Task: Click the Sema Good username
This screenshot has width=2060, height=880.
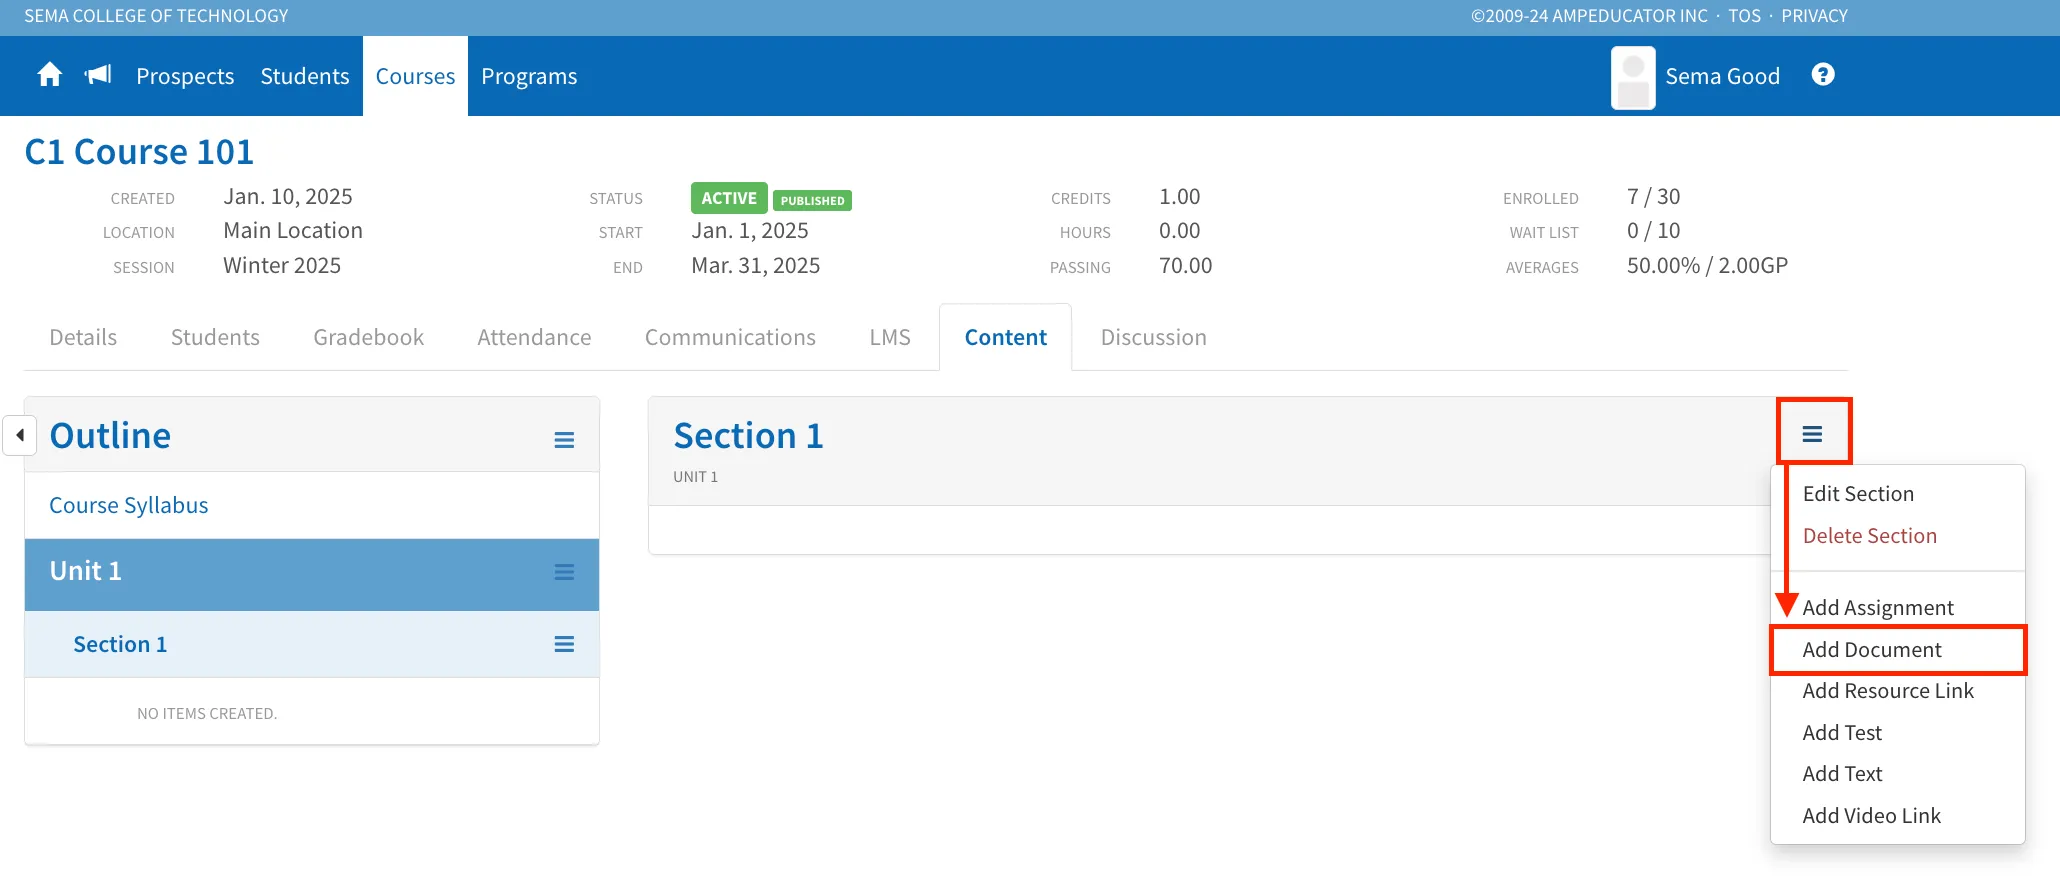Action: point(1722,76)
